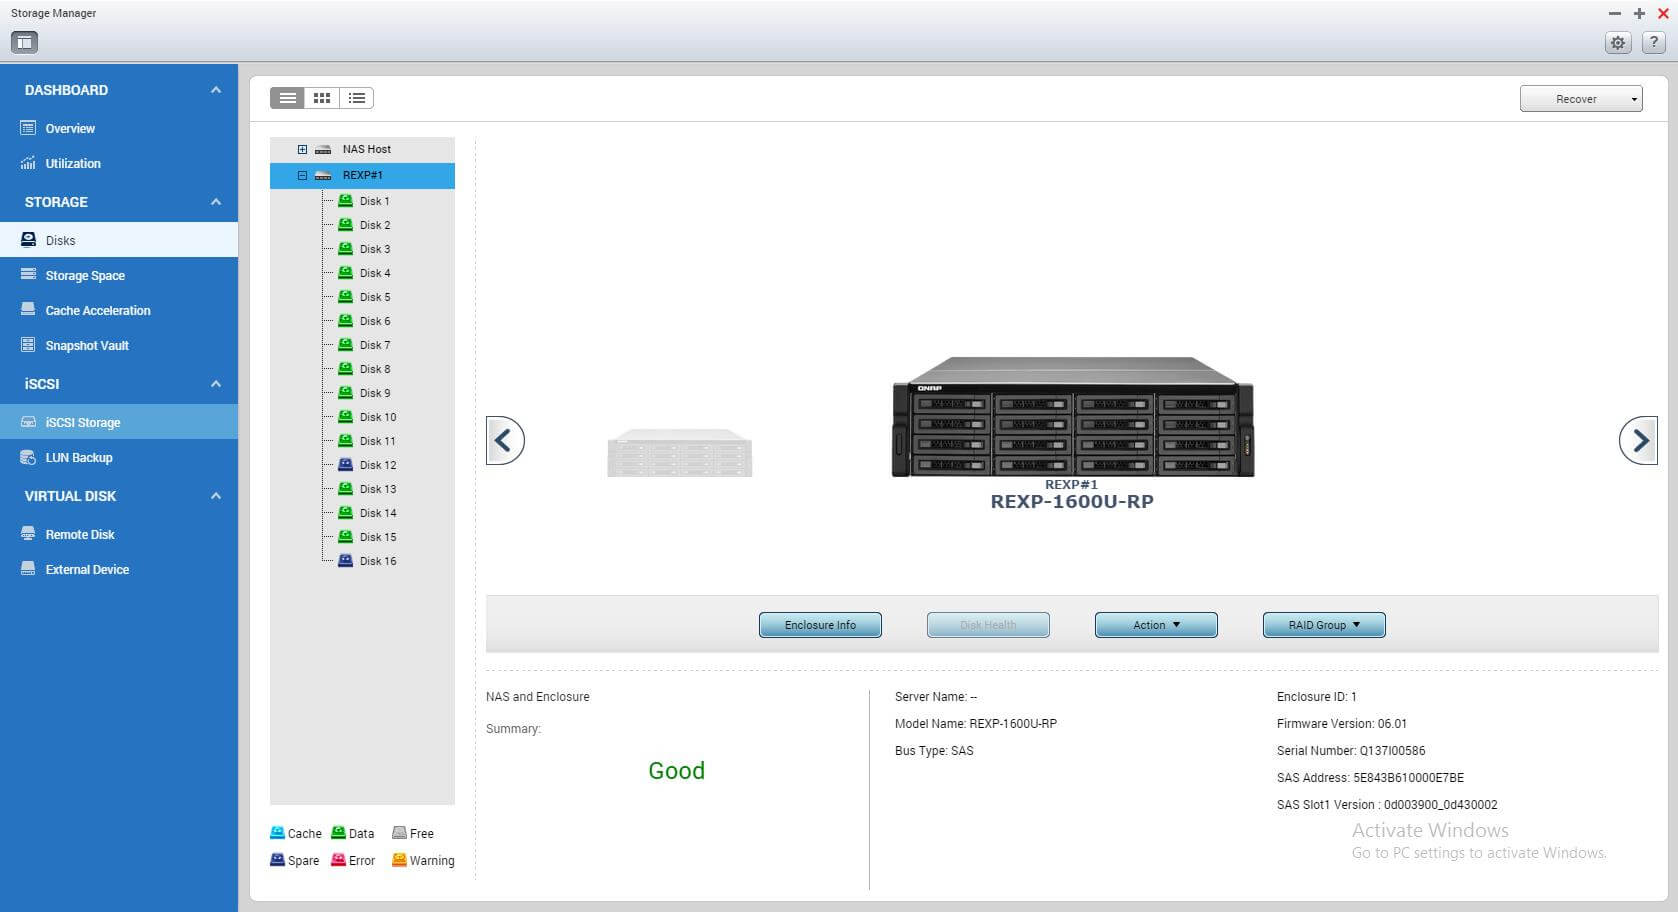The width and height of the screenshot is (1678, 912).
Task: Select Disk 9 in the tree
Action: click(375, 393)
